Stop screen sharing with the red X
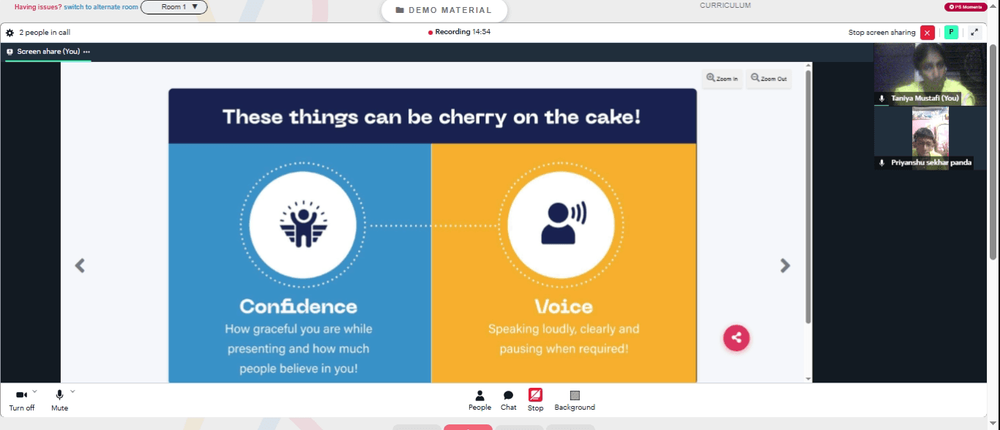The width and height of the screenshot is (1000, 430). tap(927, 33)
